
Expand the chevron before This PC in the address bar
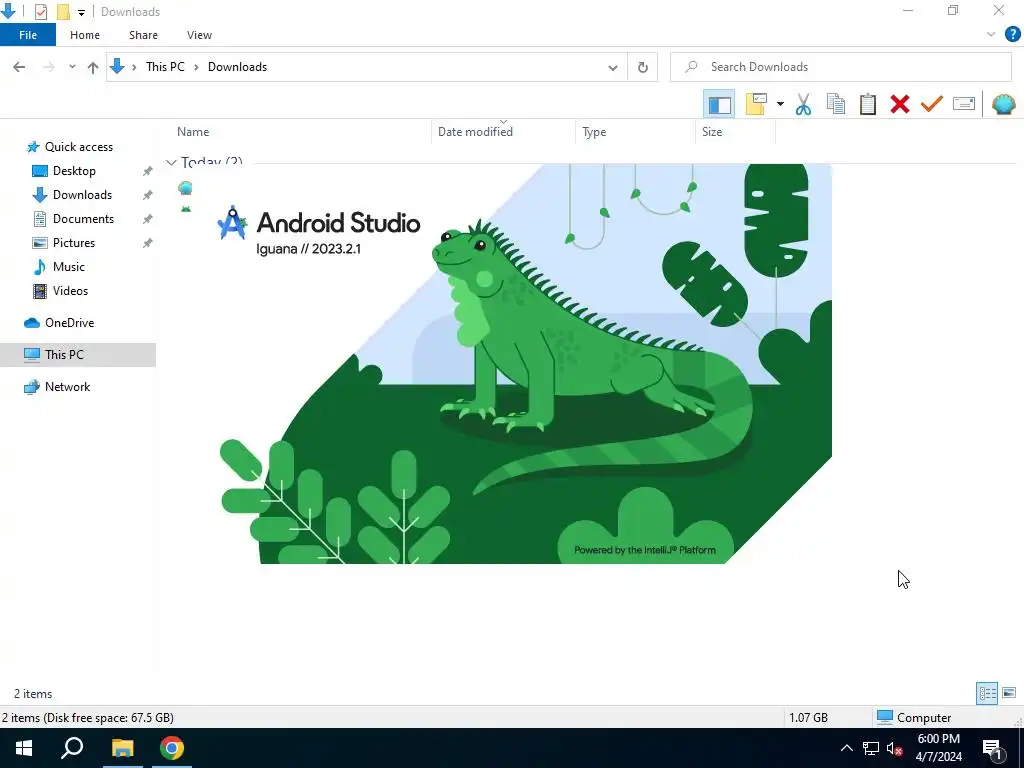[134, 67]
